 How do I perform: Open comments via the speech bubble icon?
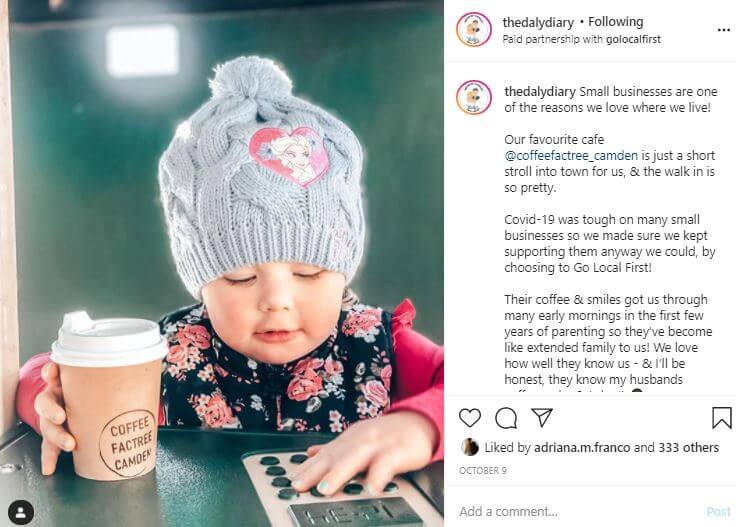506,418
